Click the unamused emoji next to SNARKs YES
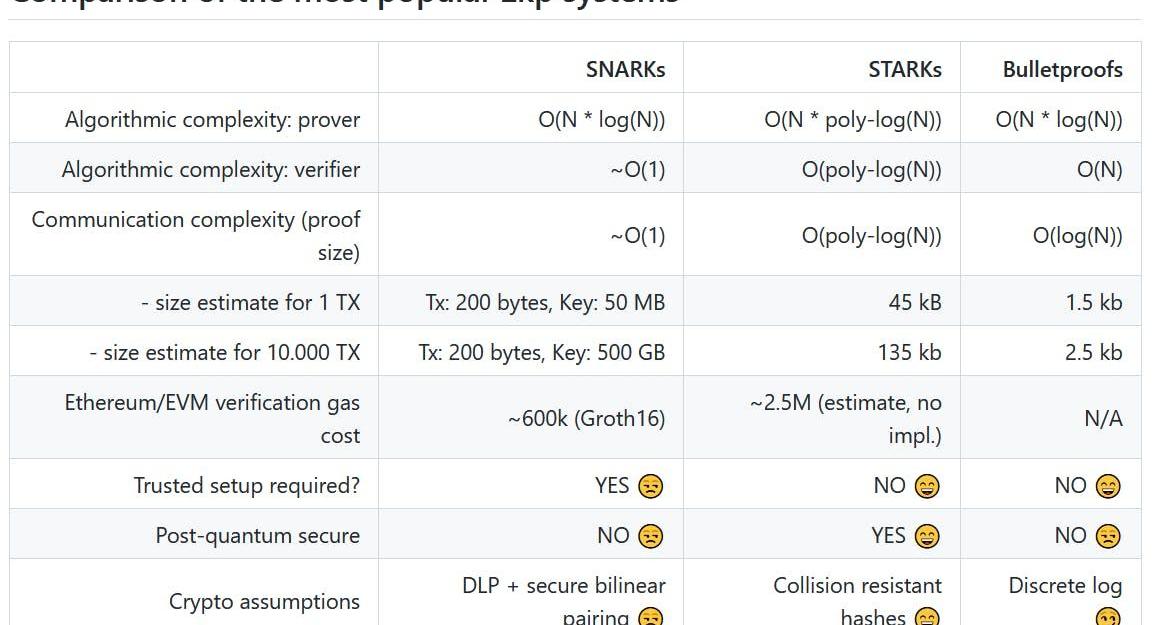The height and width of the screenshot is (625, 1154). tap(651, 486)
